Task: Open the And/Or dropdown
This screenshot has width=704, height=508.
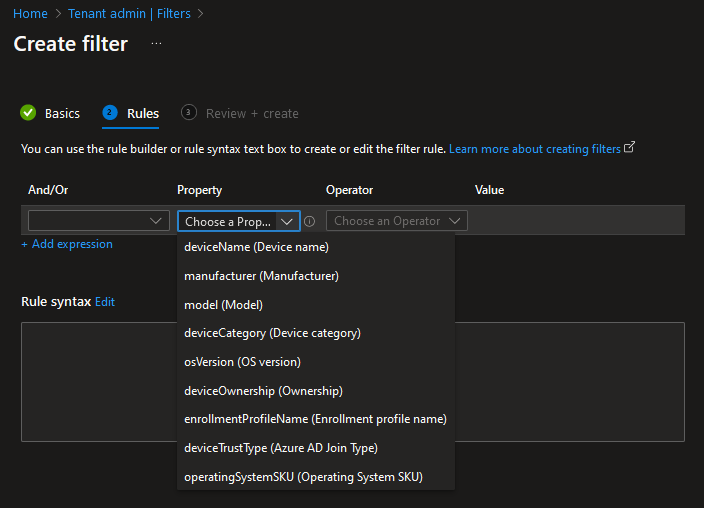Action: pos(99,221)
